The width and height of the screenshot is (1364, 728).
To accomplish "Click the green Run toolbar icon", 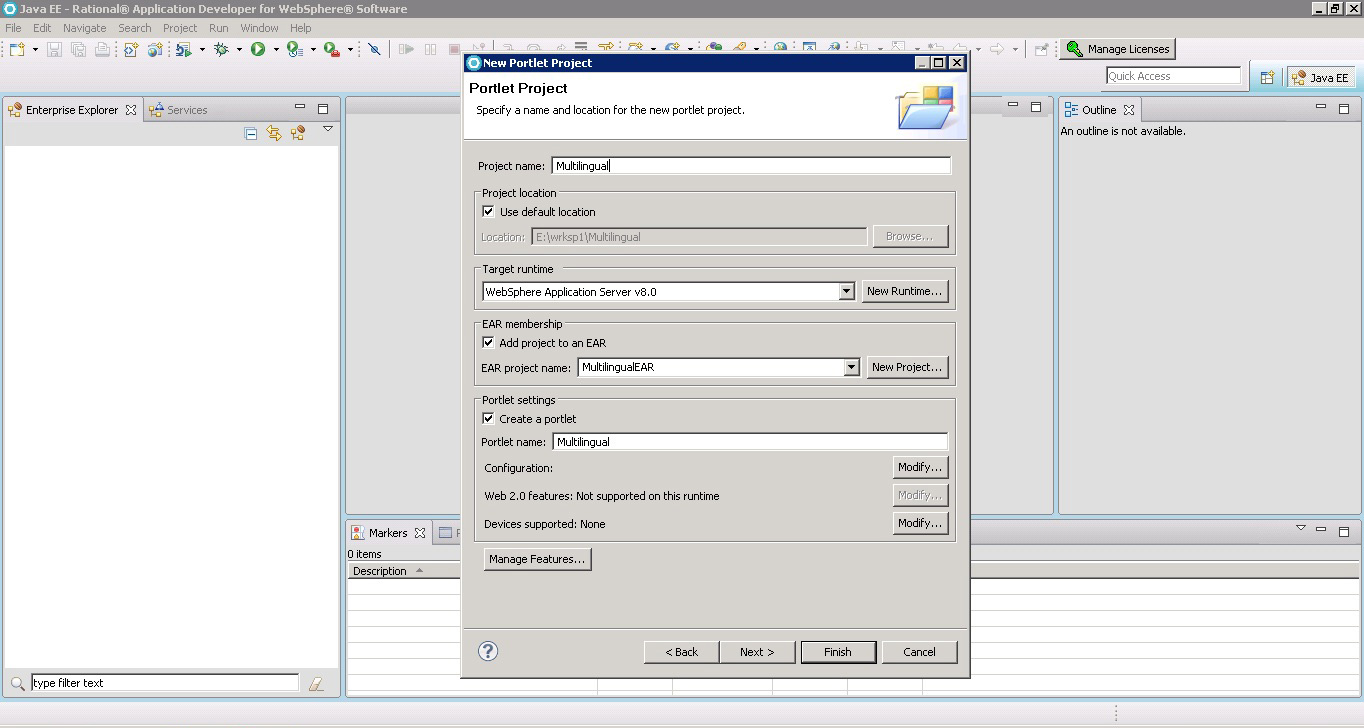I will pos(258,49).
